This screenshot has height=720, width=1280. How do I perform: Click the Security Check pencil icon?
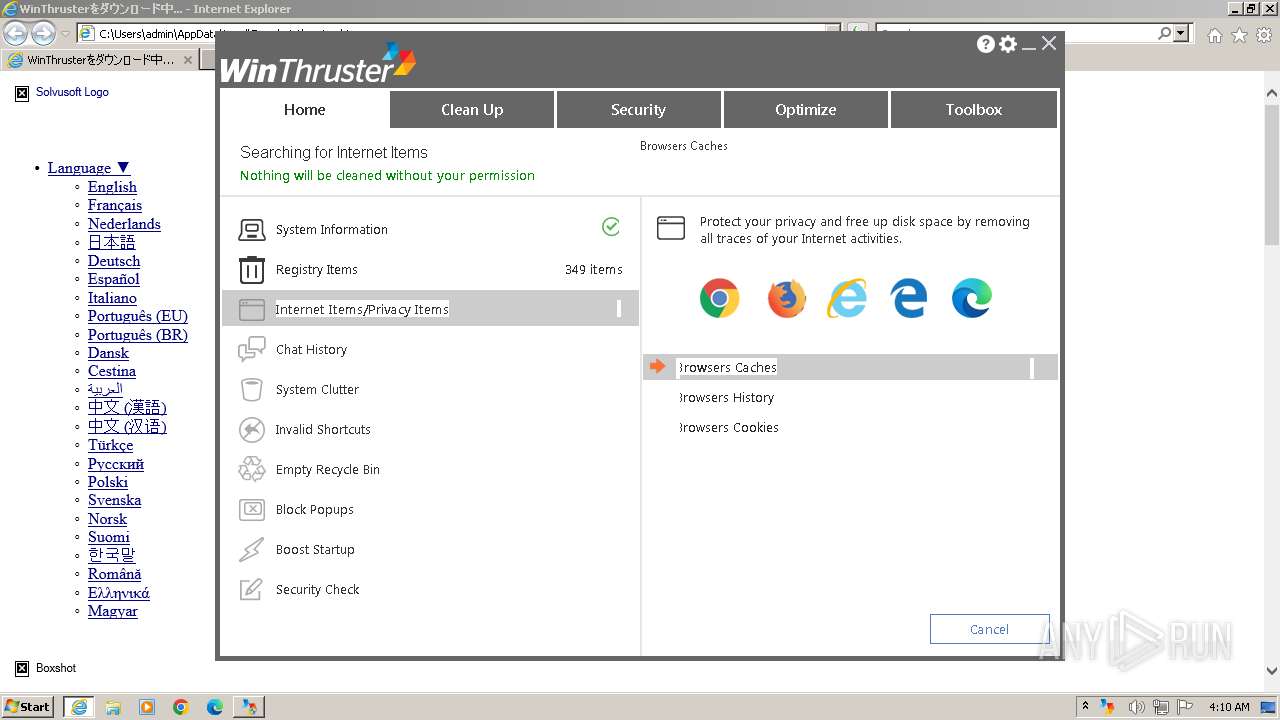click(252, 590)
